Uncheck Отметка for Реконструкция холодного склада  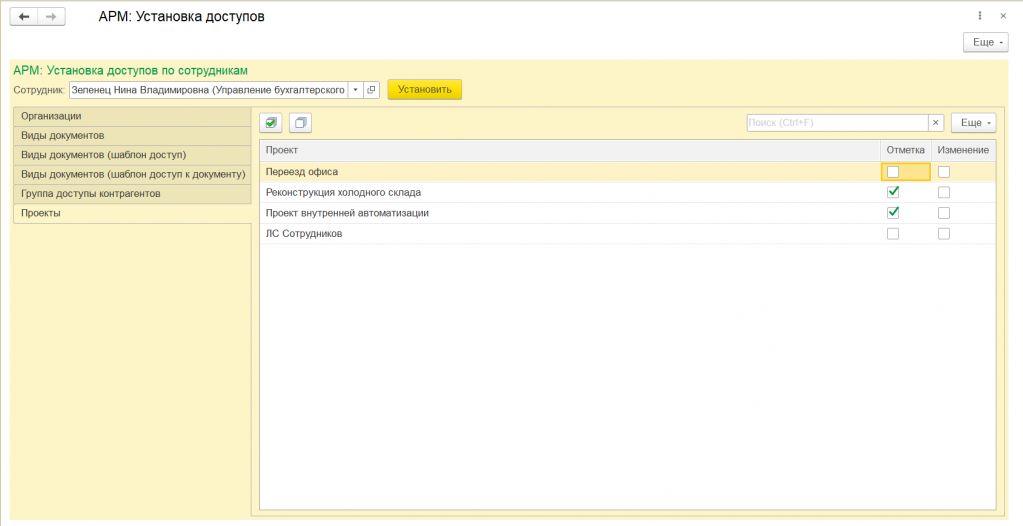[893, 193]
